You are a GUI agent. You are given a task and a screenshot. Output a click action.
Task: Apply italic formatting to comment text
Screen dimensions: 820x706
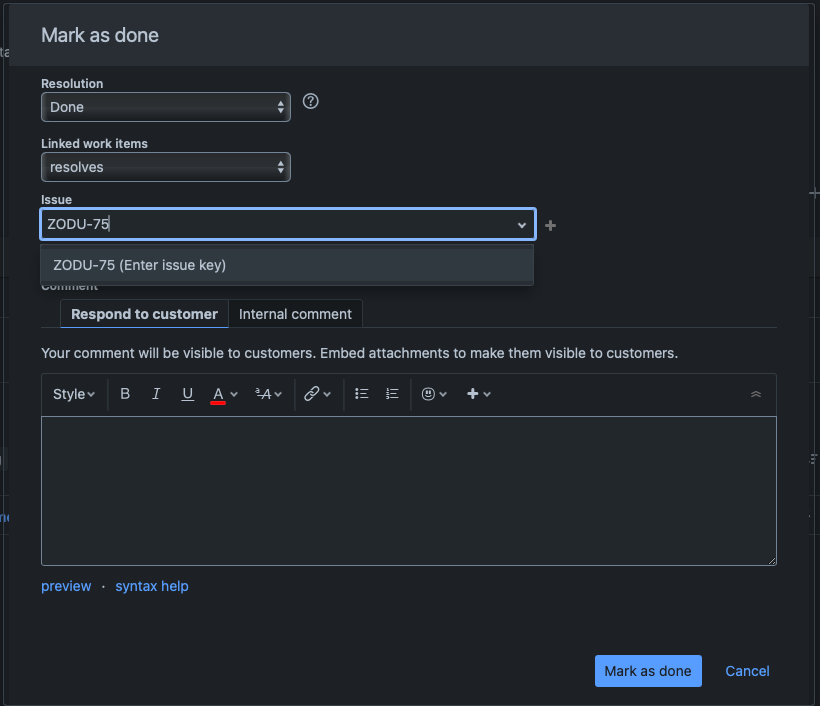tap(156, 393)
